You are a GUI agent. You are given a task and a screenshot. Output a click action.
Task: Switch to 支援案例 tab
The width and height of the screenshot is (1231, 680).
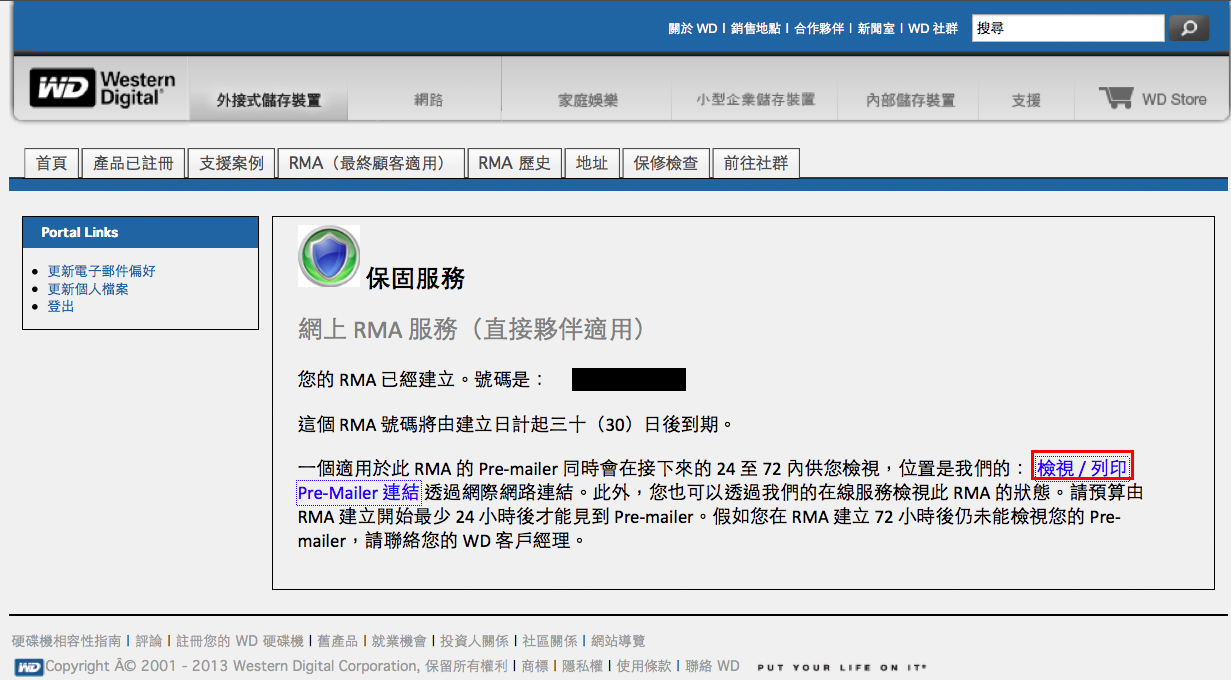tap(231, 163)
